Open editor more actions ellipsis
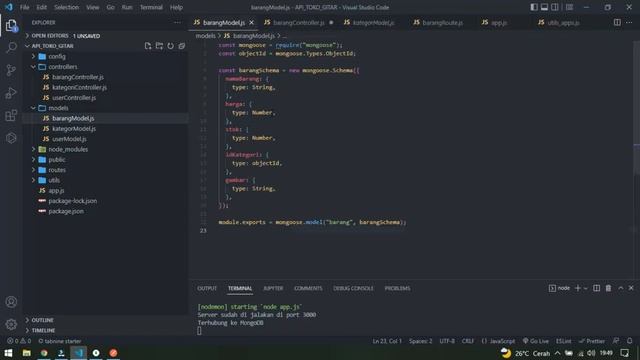640x360 pixels. (629, 22)
